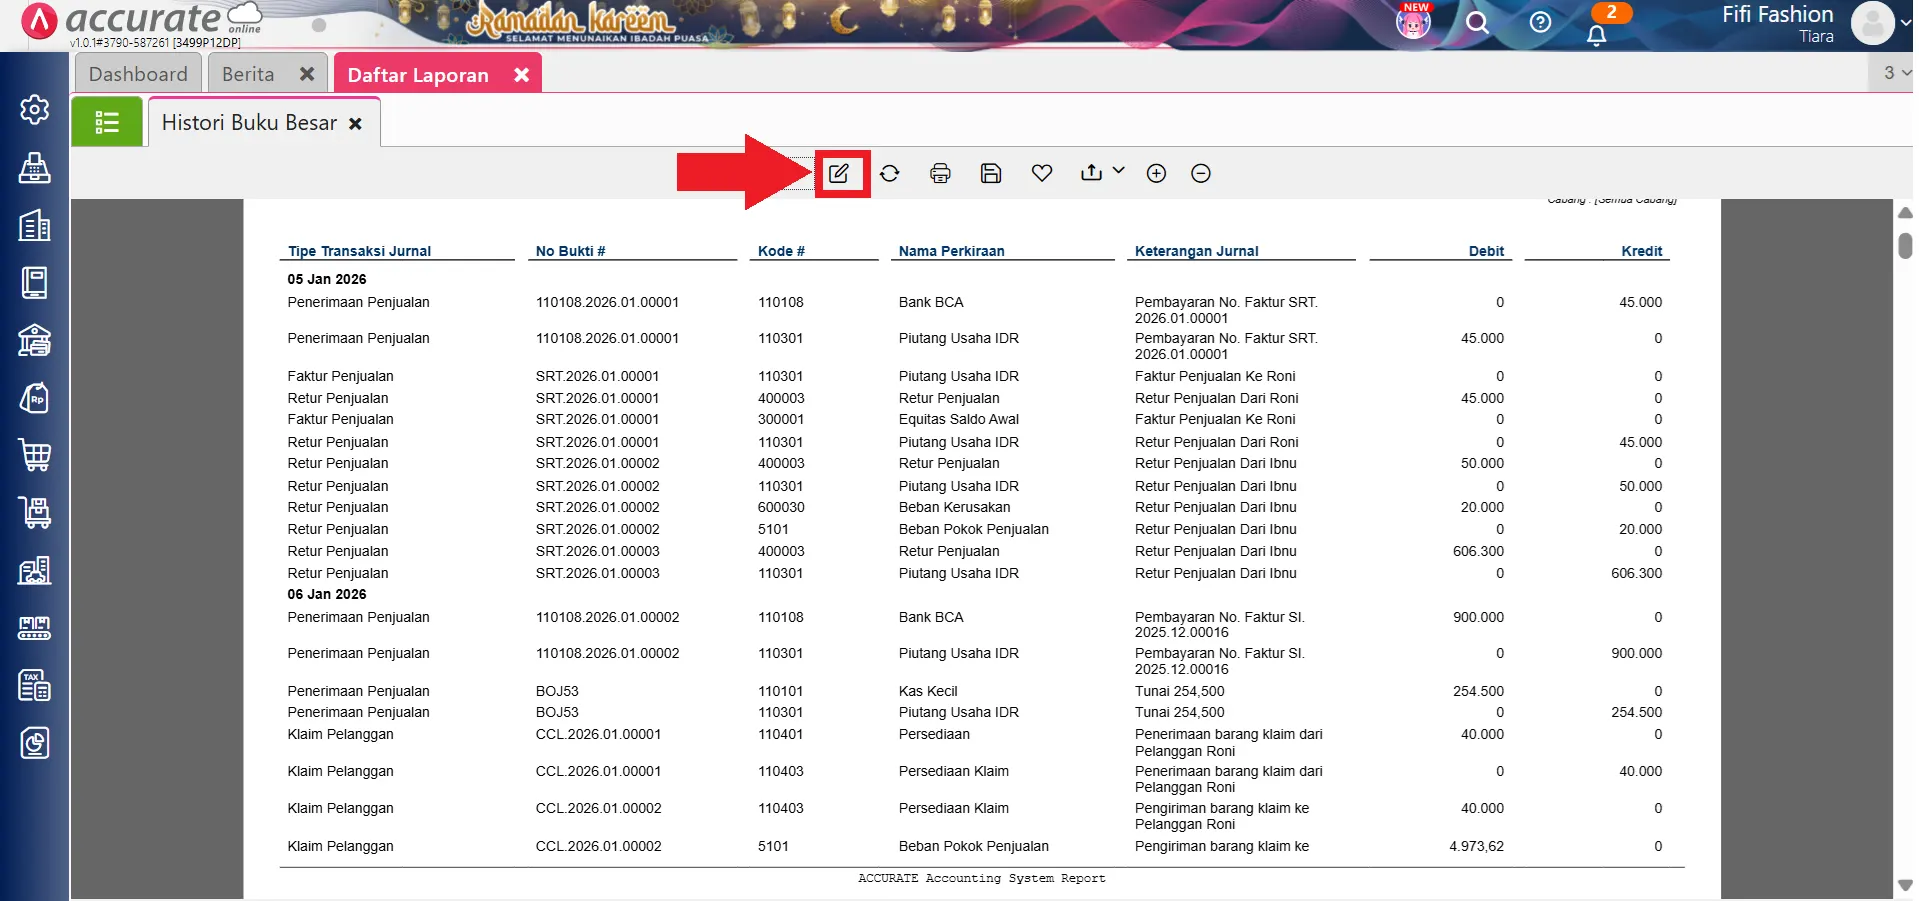Save the report using the floppy disk icon
The image size is (1919, 901).
click(x=991, y=174)
